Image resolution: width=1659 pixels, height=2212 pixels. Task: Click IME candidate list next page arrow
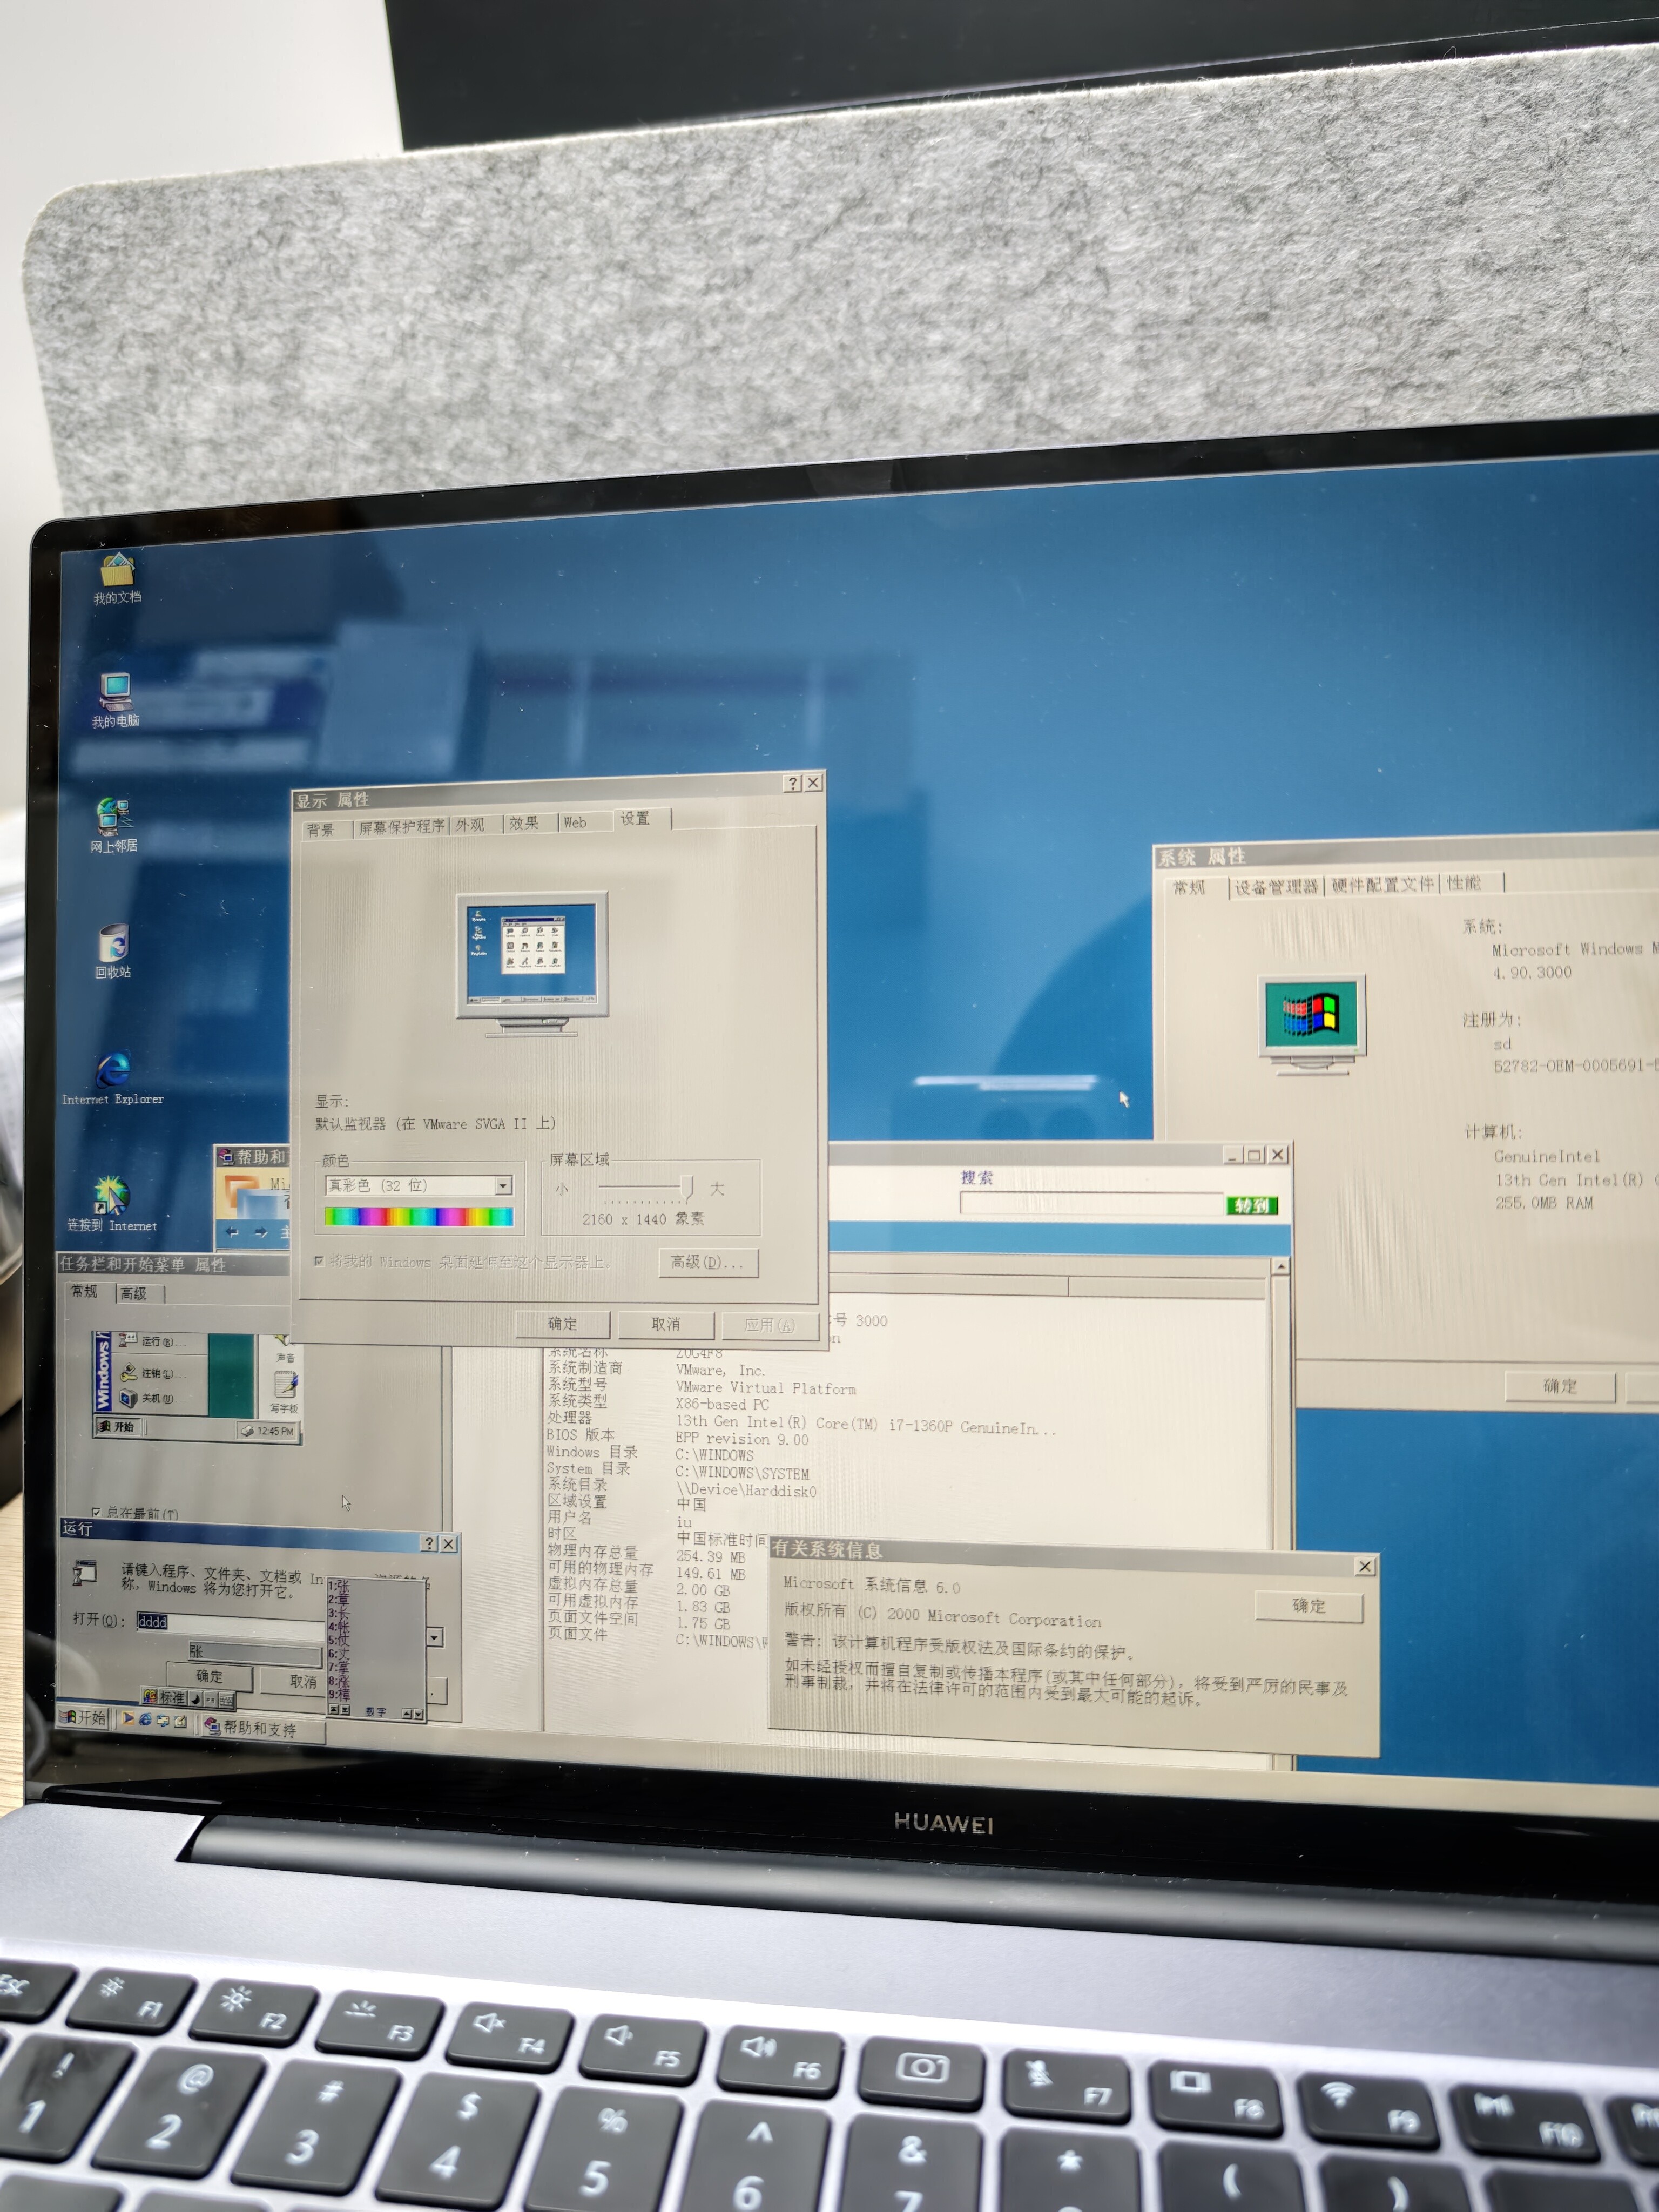point(418,1714)
